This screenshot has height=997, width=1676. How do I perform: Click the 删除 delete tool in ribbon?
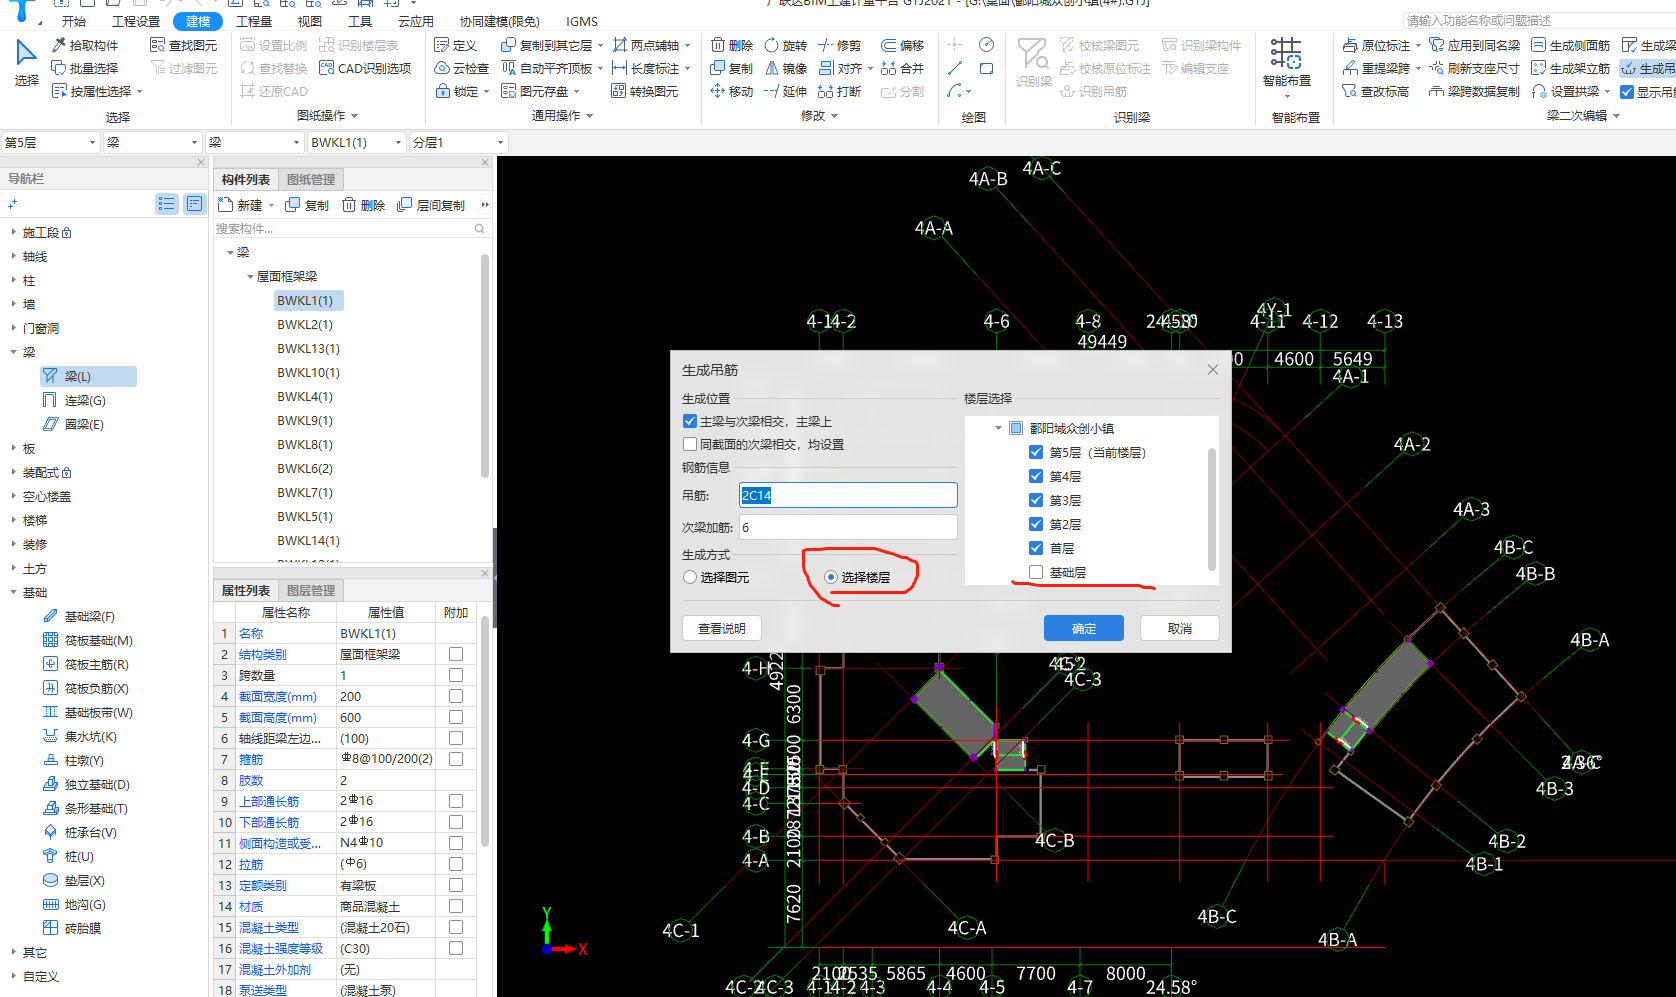coord(732,45)
